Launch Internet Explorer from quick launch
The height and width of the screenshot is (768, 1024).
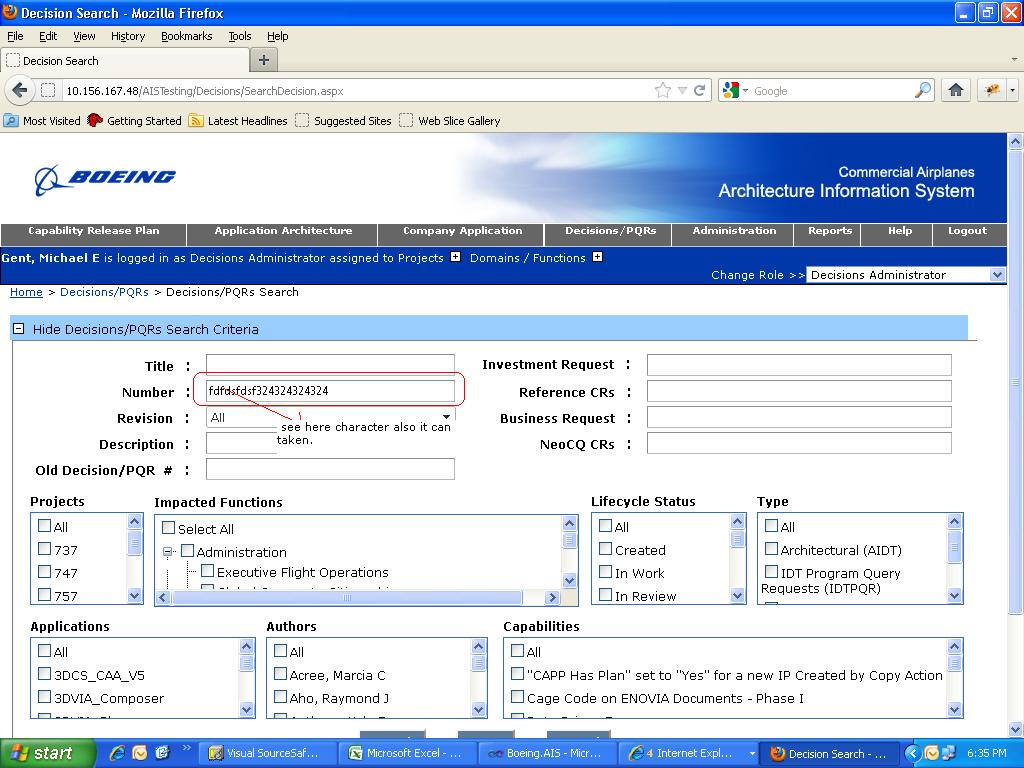tap(117, 753)
